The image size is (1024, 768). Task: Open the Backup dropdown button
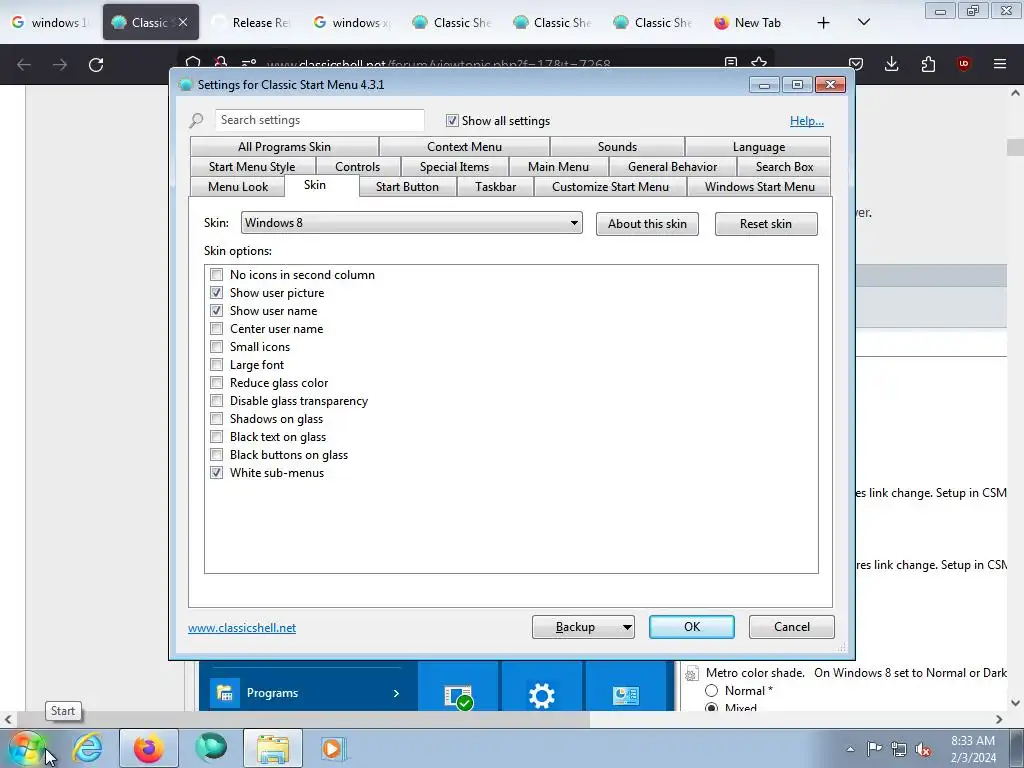[583, 627]
